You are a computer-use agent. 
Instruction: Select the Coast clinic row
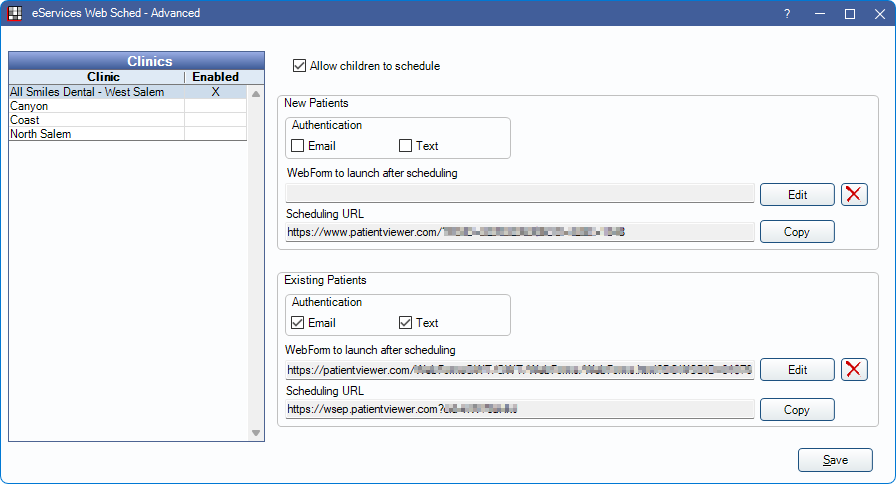tap(96, 120)
